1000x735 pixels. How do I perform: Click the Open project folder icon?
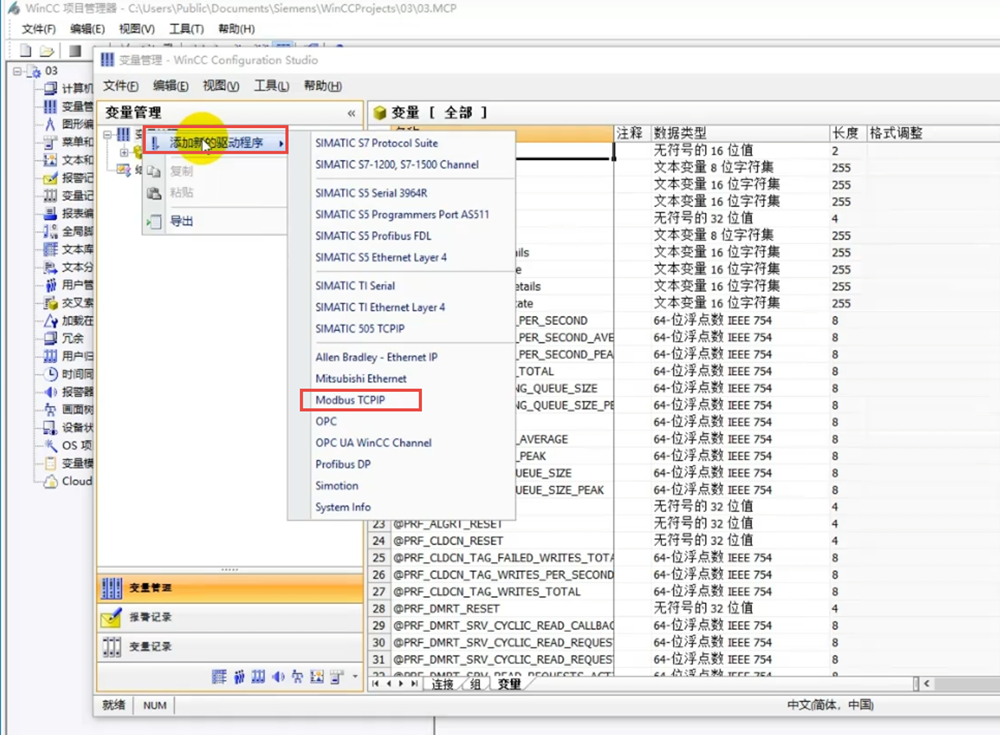coord(47,50)
